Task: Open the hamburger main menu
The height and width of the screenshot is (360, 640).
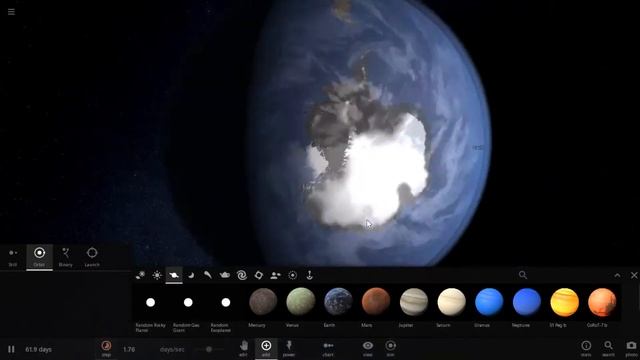Action: 11,12
